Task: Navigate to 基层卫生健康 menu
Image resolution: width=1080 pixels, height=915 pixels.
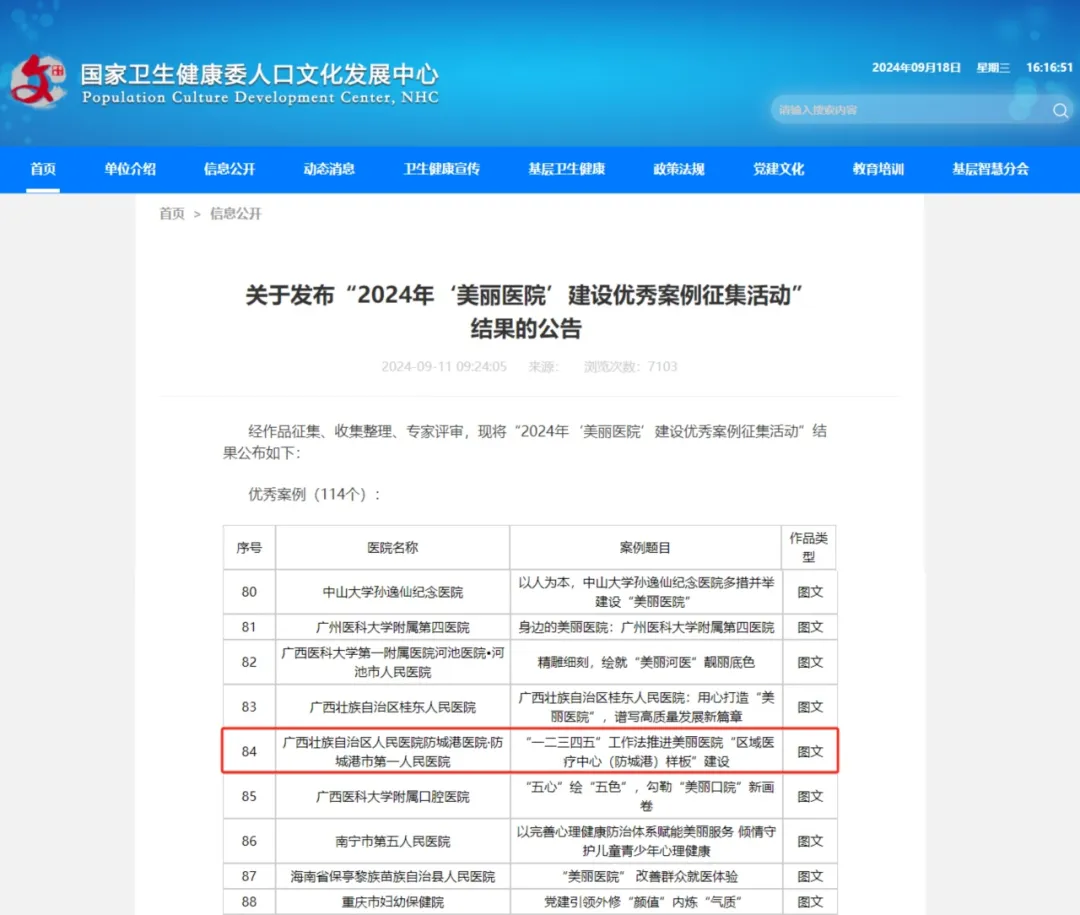Action: coord(567,169)
